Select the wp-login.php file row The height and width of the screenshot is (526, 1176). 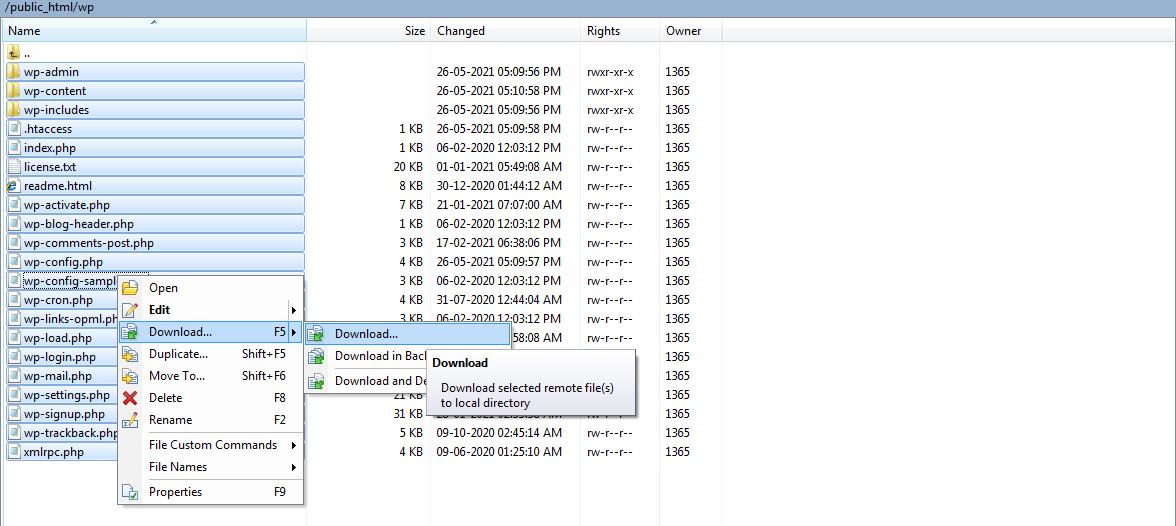(62, 356)
